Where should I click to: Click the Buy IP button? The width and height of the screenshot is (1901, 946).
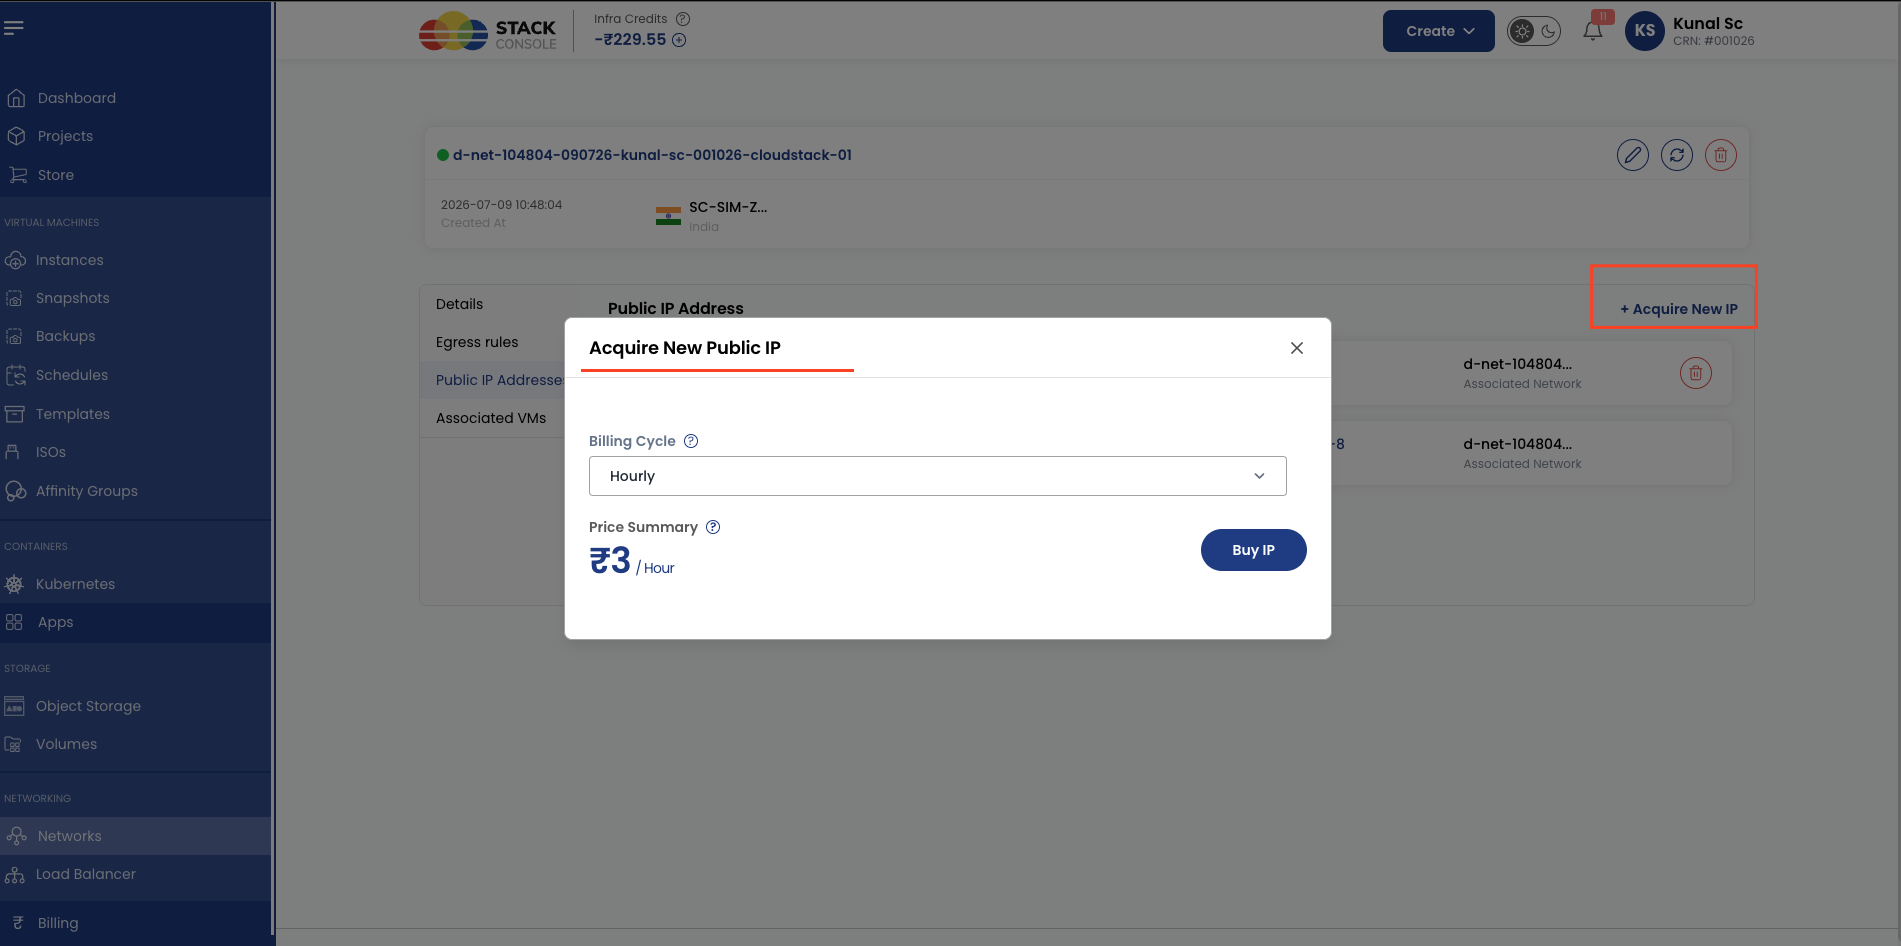[x=1254, y=550]
